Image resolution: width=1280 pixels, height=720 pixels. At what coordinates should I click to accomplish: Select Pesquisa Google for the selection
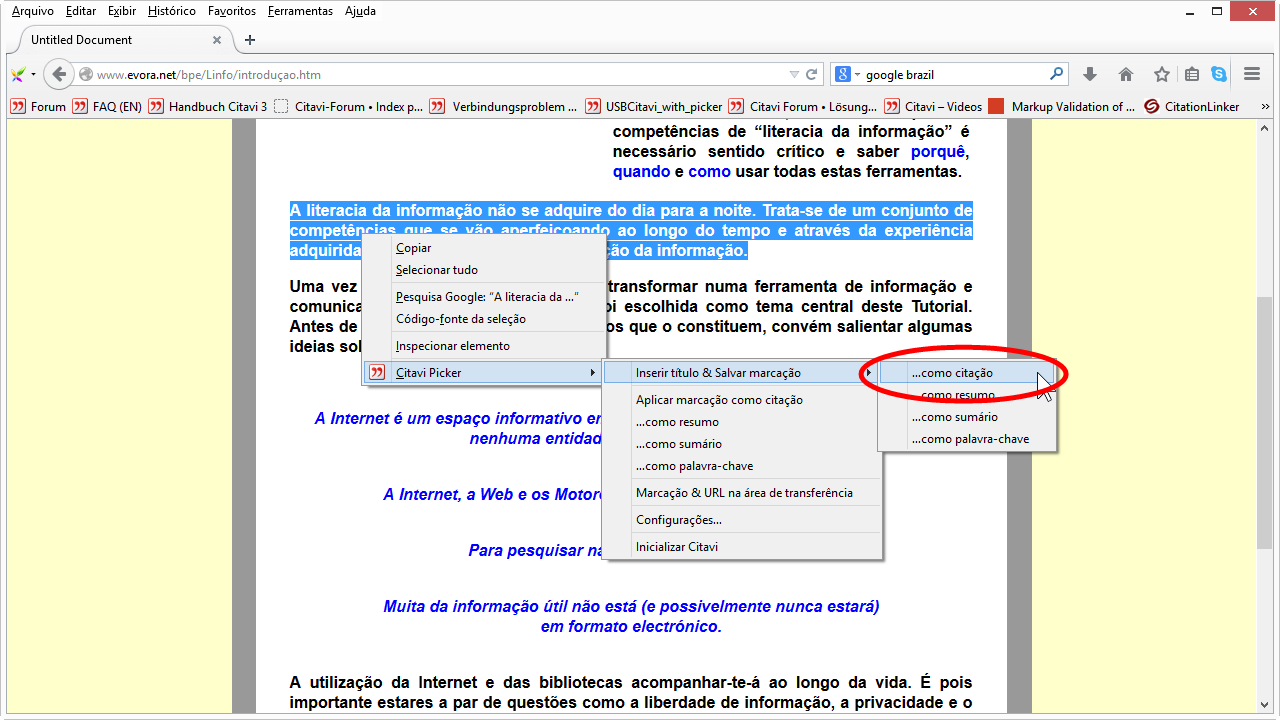click(x=484, y=297)
